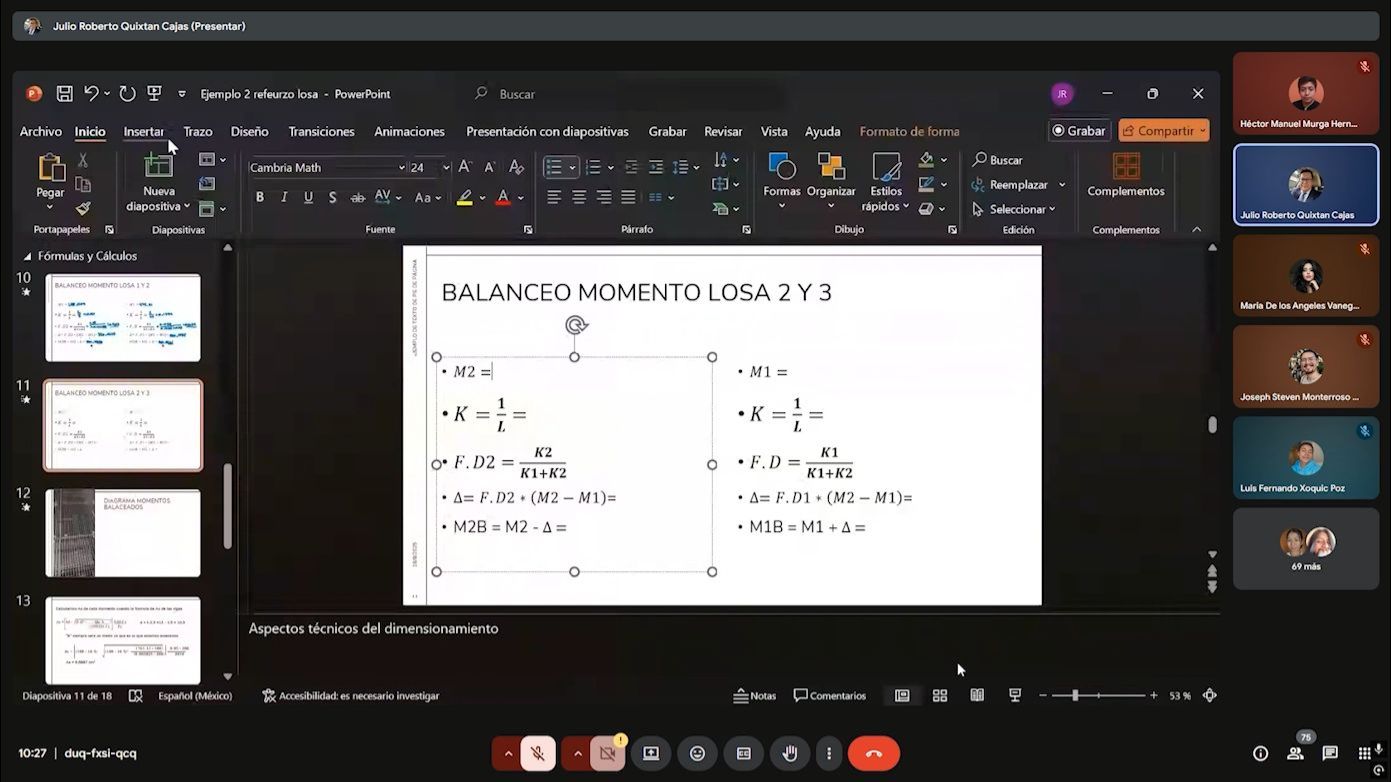Image resolution: width=1391 pixels, height=782 pixels.
Task: Toggle bold text formatting
Action: pyautogui.click(x=260, y=198)
